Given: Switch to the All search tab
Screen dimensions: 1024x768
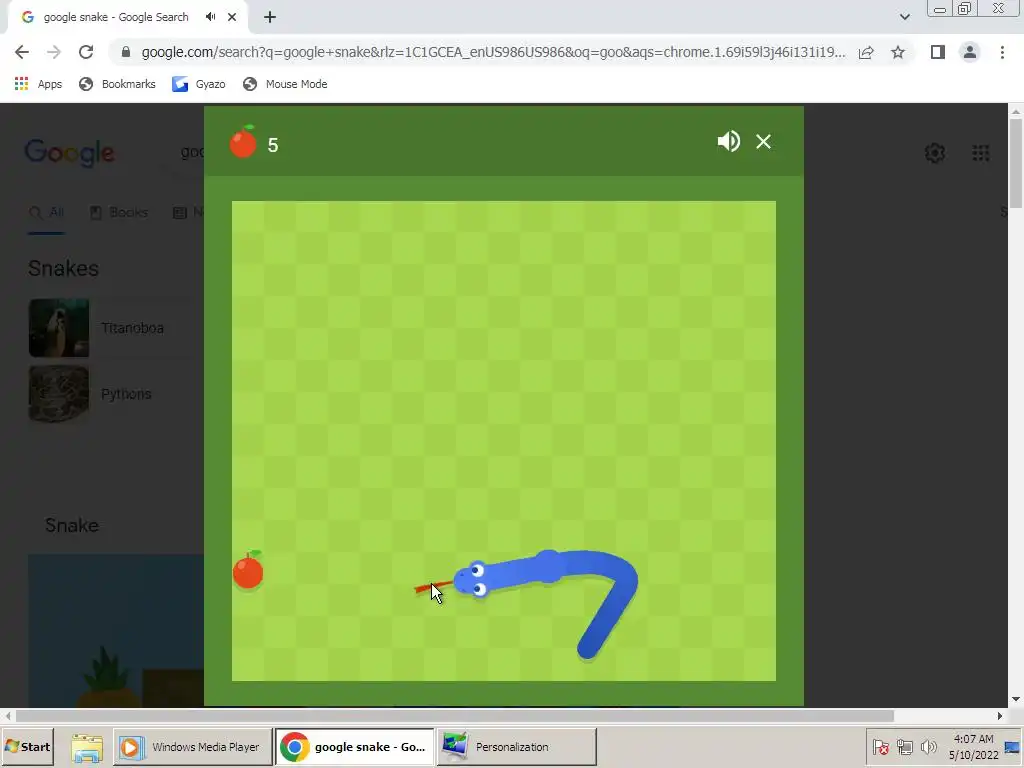Looking at the screenshot, I should click(x=46, y=212).
